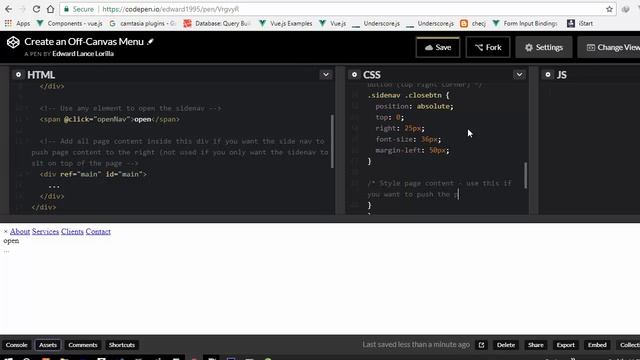Edit pen title with pencil icon
640x360 pixels.
click(150, 41)
